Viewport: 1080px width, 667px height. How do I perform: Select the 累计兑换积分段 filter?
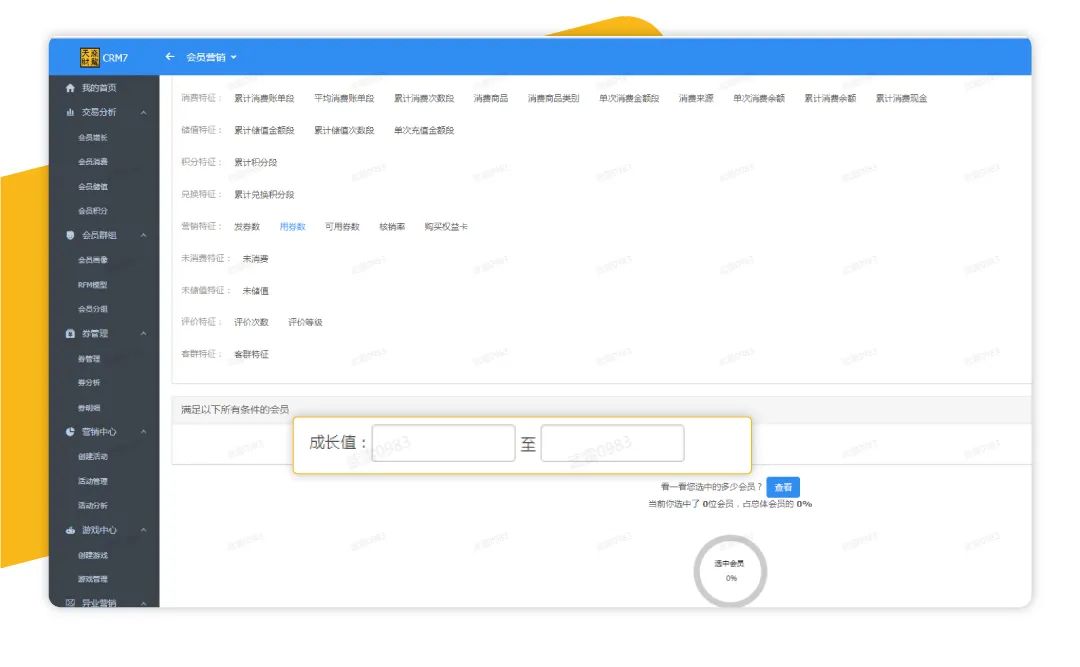coord(264,195)
